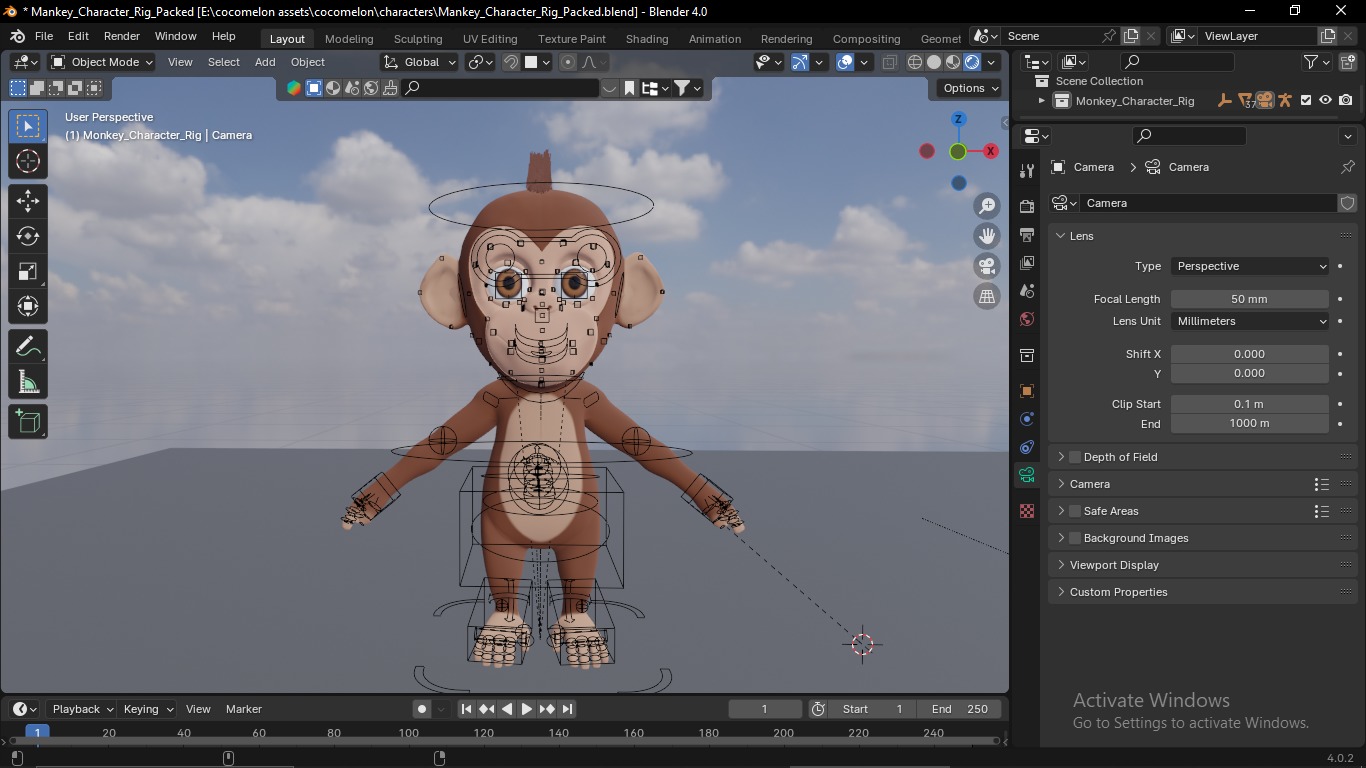Switch to the Shading workspace tab
The height and width of the screenshot is (768, 1366).
tap(647, 39)
